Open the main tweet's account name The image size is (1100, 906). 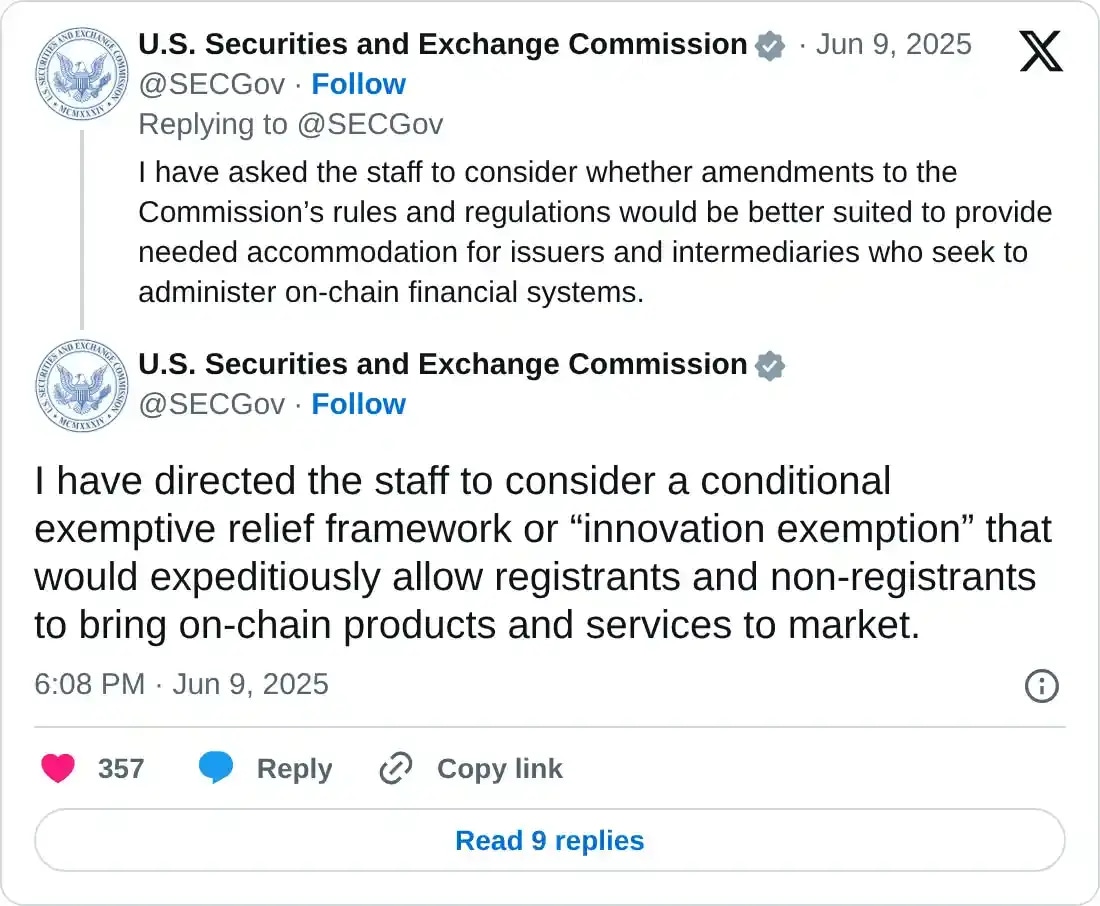pyautogui.click(x=442, y=364)
